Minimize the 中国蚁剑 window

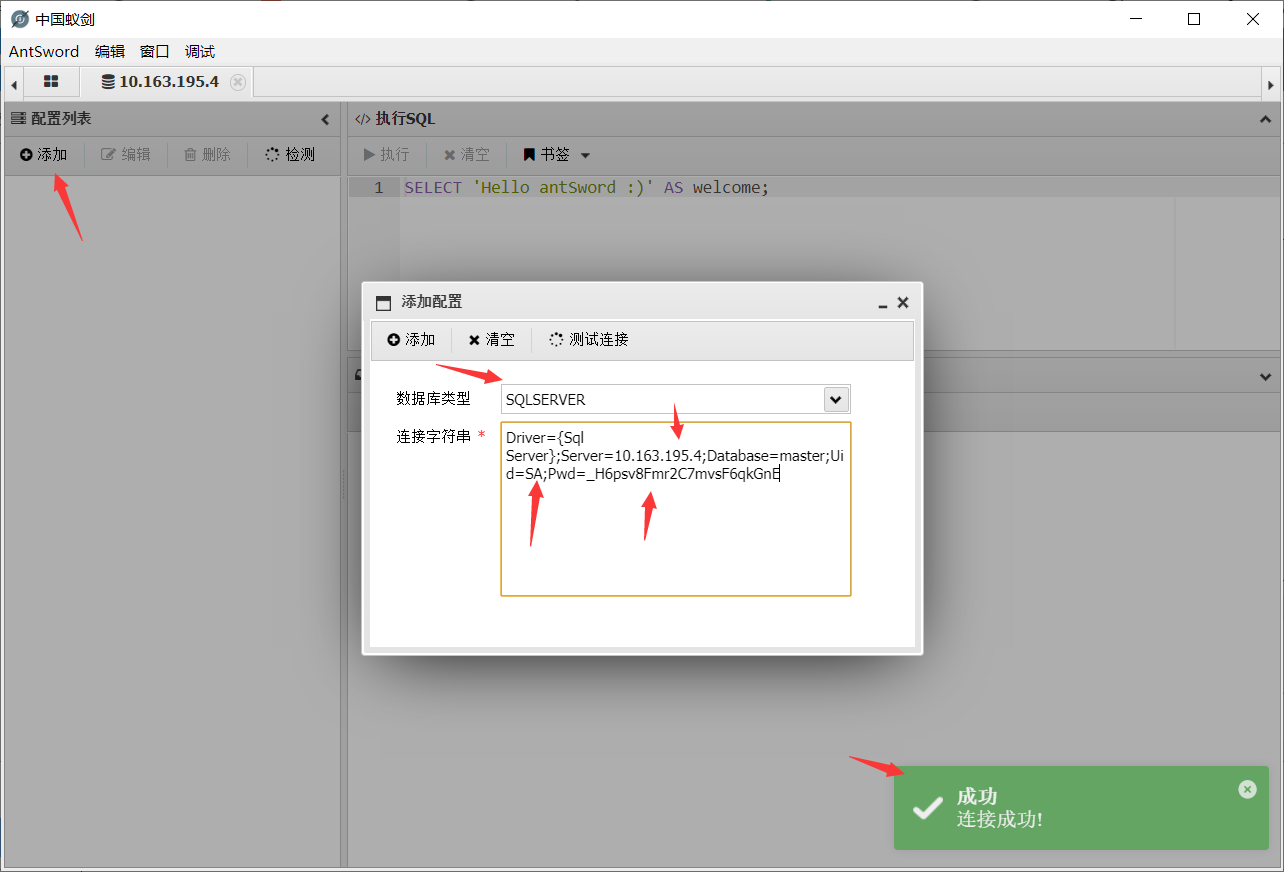click(1135, 19)
